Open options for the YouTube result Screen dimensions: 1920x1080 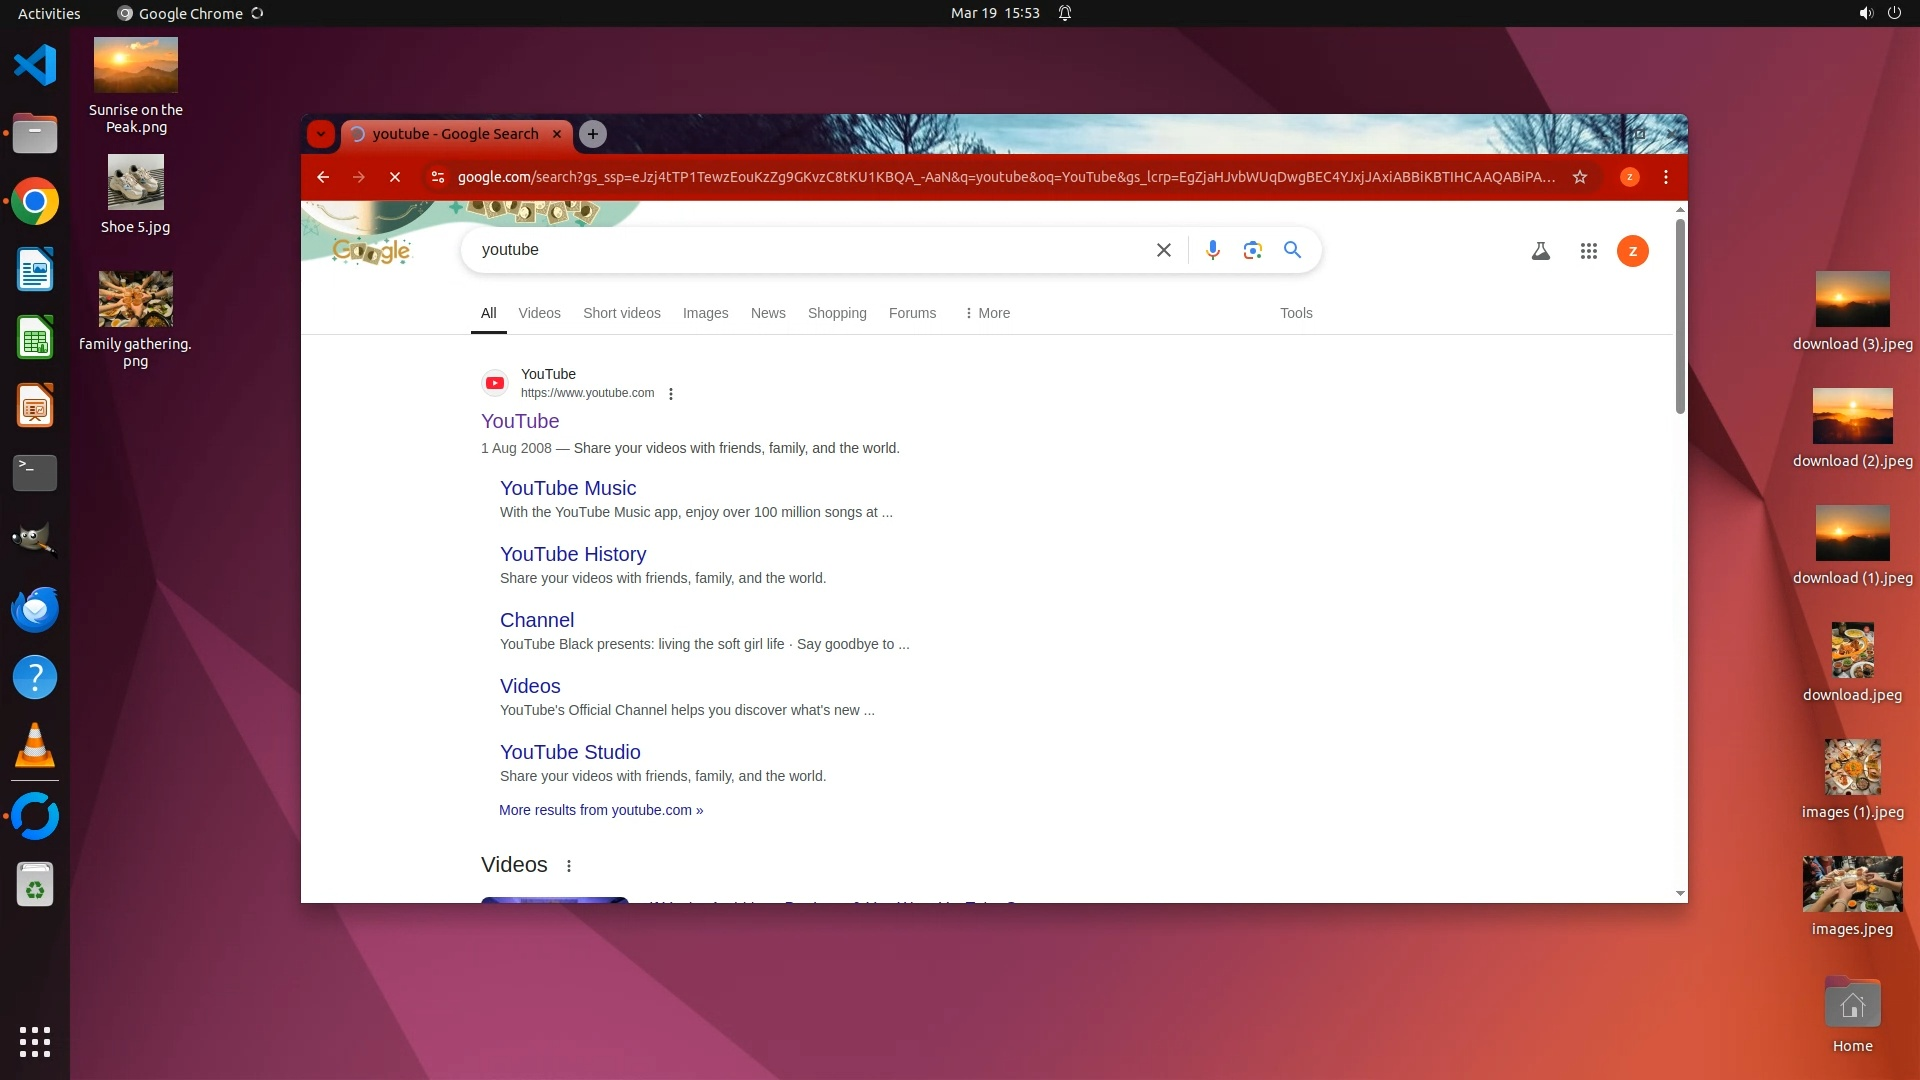671,394
